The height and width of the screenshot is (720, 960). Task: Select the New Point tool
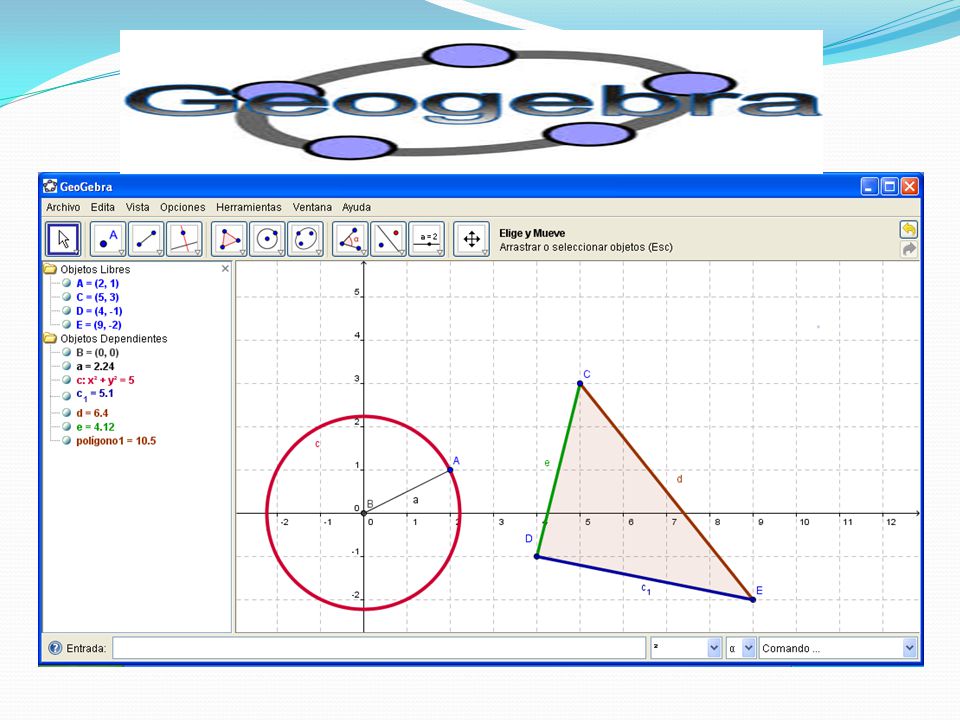[108, 239]
